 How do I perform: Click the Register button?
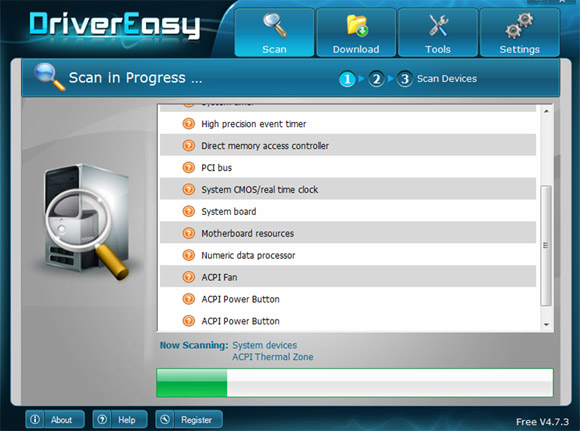pyautogui.click(x=189, y=420)
